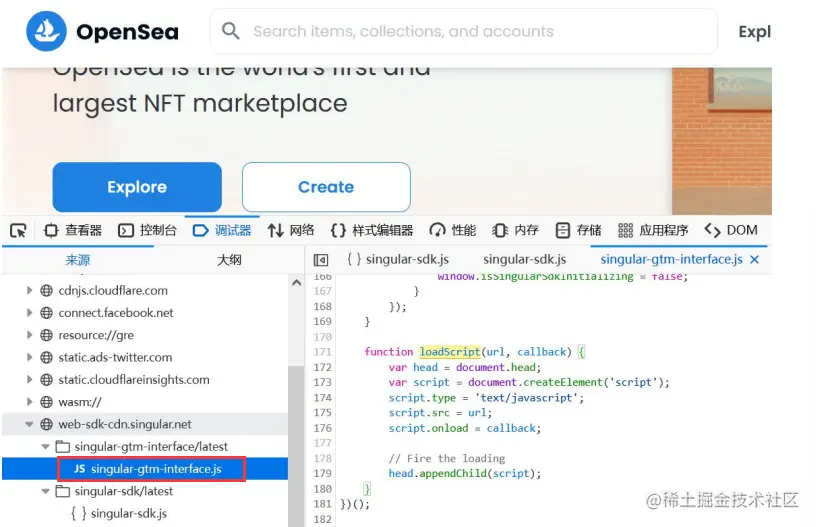
Task: Open the 应用程序 application tab
Action: [x=653, y=230]
